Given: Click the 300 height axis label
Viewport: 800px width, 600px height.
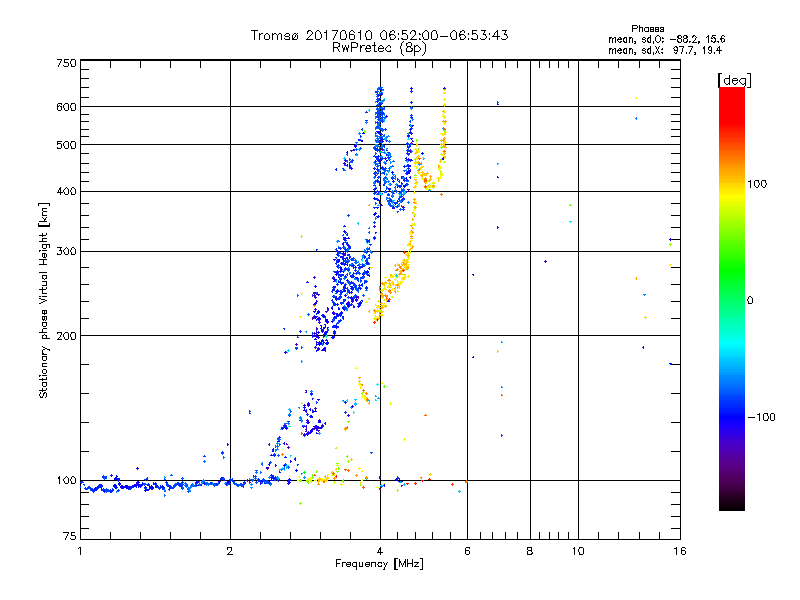Looking at the screenshot, I should coord(66,252).
